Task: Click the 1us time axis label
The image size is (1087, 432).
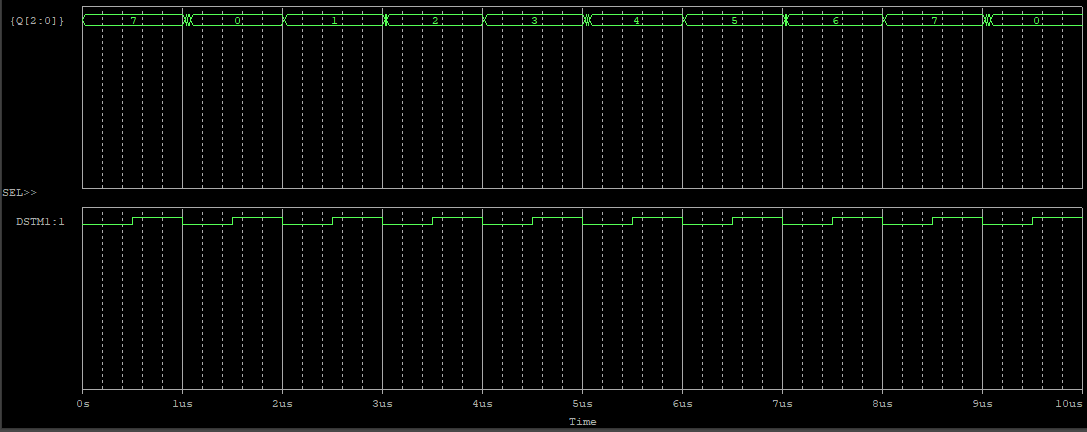Action: [x=182, y=404]
